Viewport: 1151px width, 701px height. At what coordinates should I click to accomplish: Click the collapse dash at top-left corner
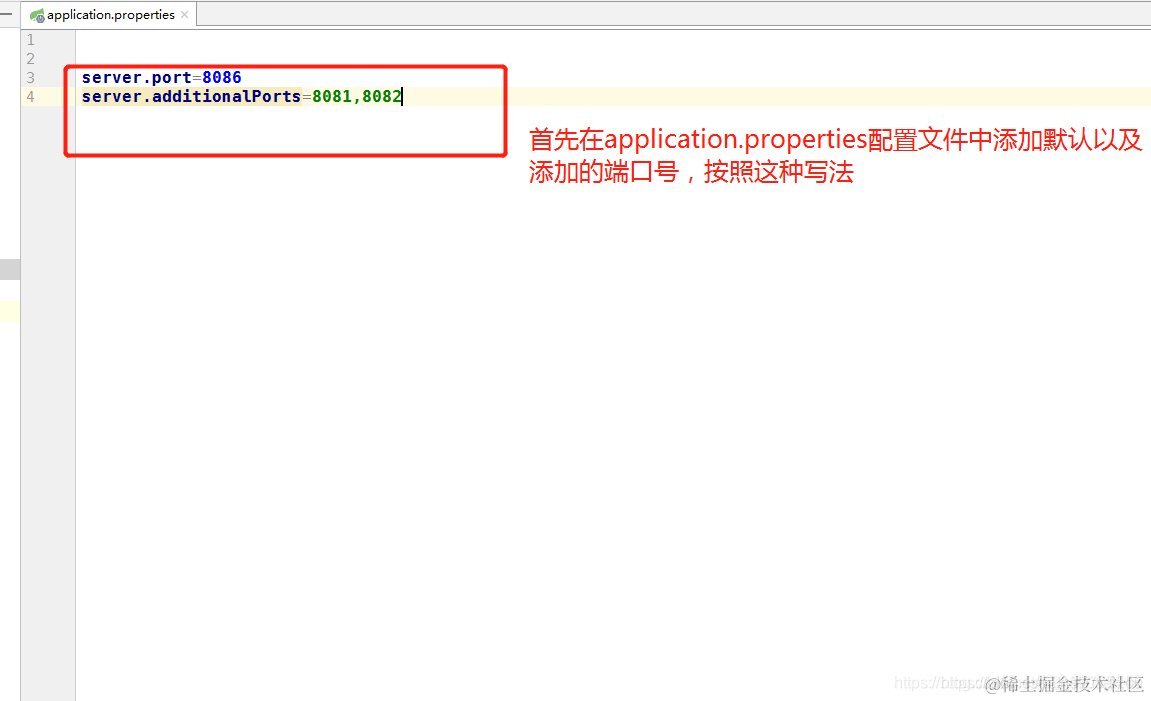pyautogui.click(x=6, y=13)
